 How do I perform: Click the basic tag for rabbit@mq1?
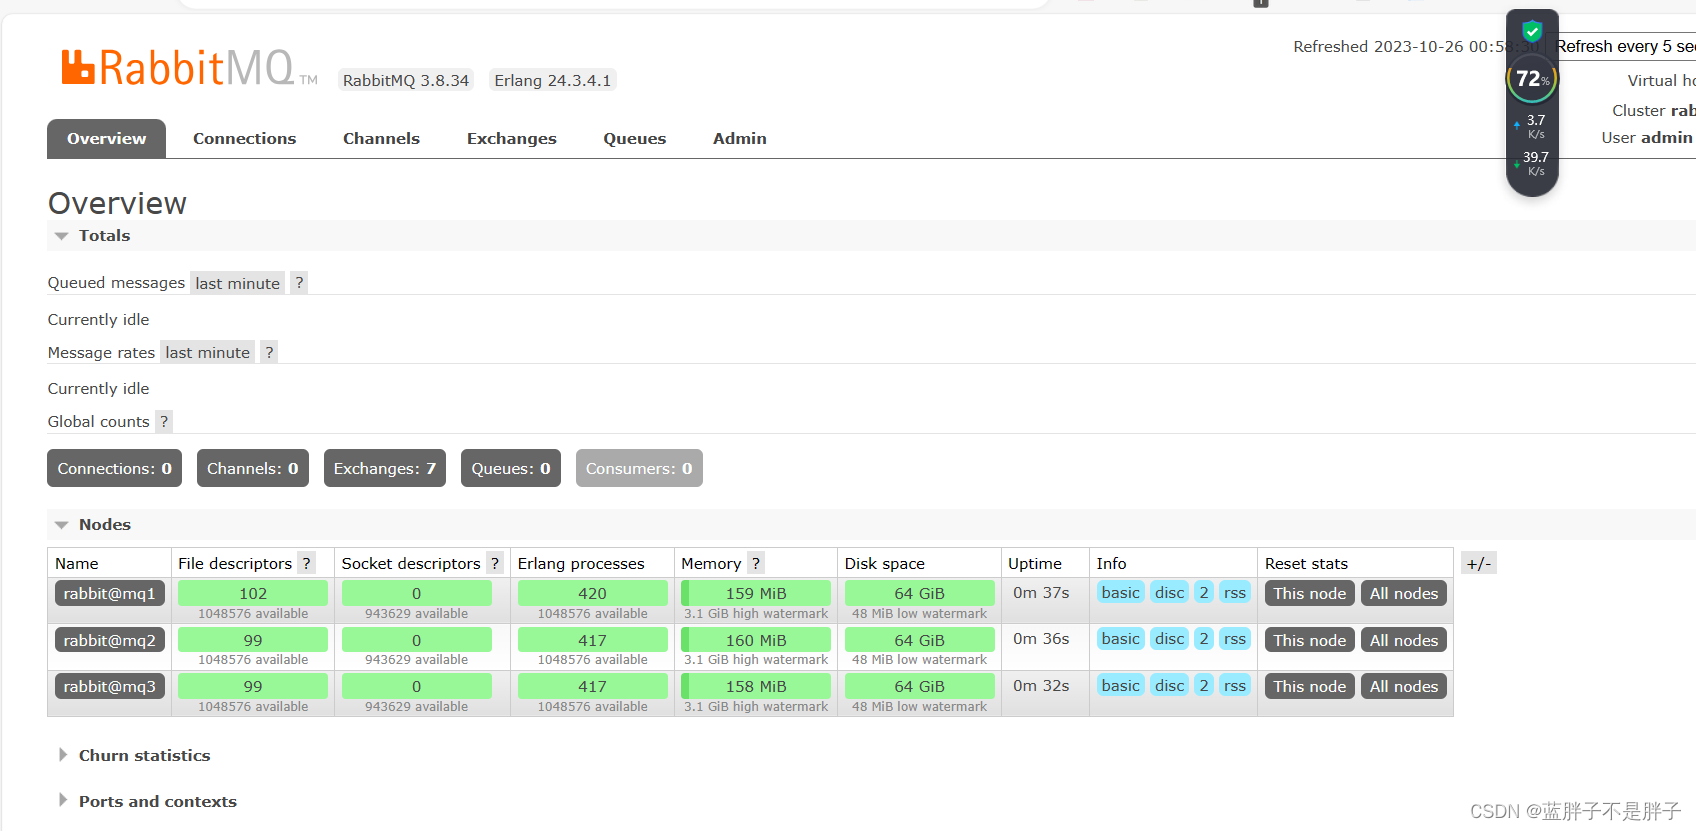1120,592
